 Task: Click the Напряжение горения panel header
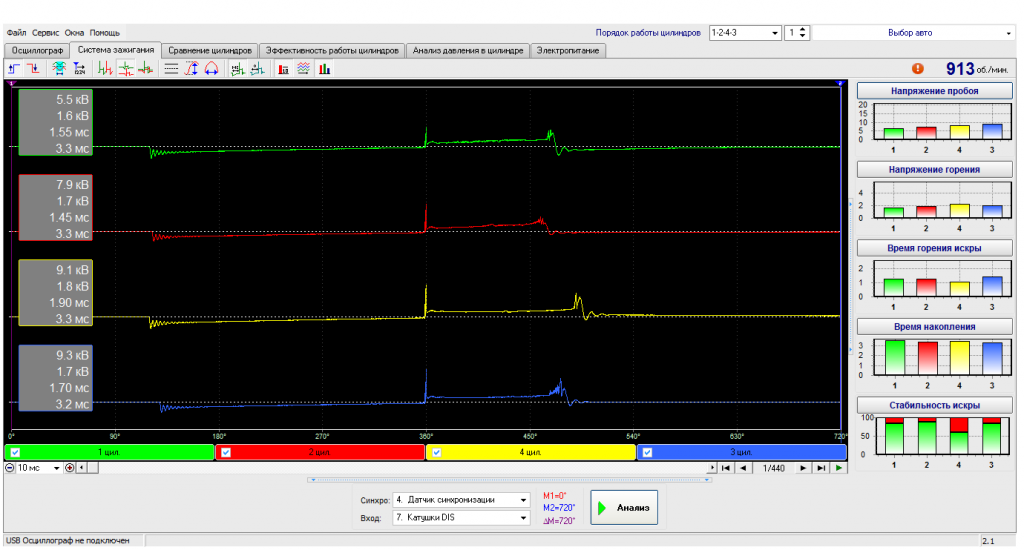tap(934, 169)
